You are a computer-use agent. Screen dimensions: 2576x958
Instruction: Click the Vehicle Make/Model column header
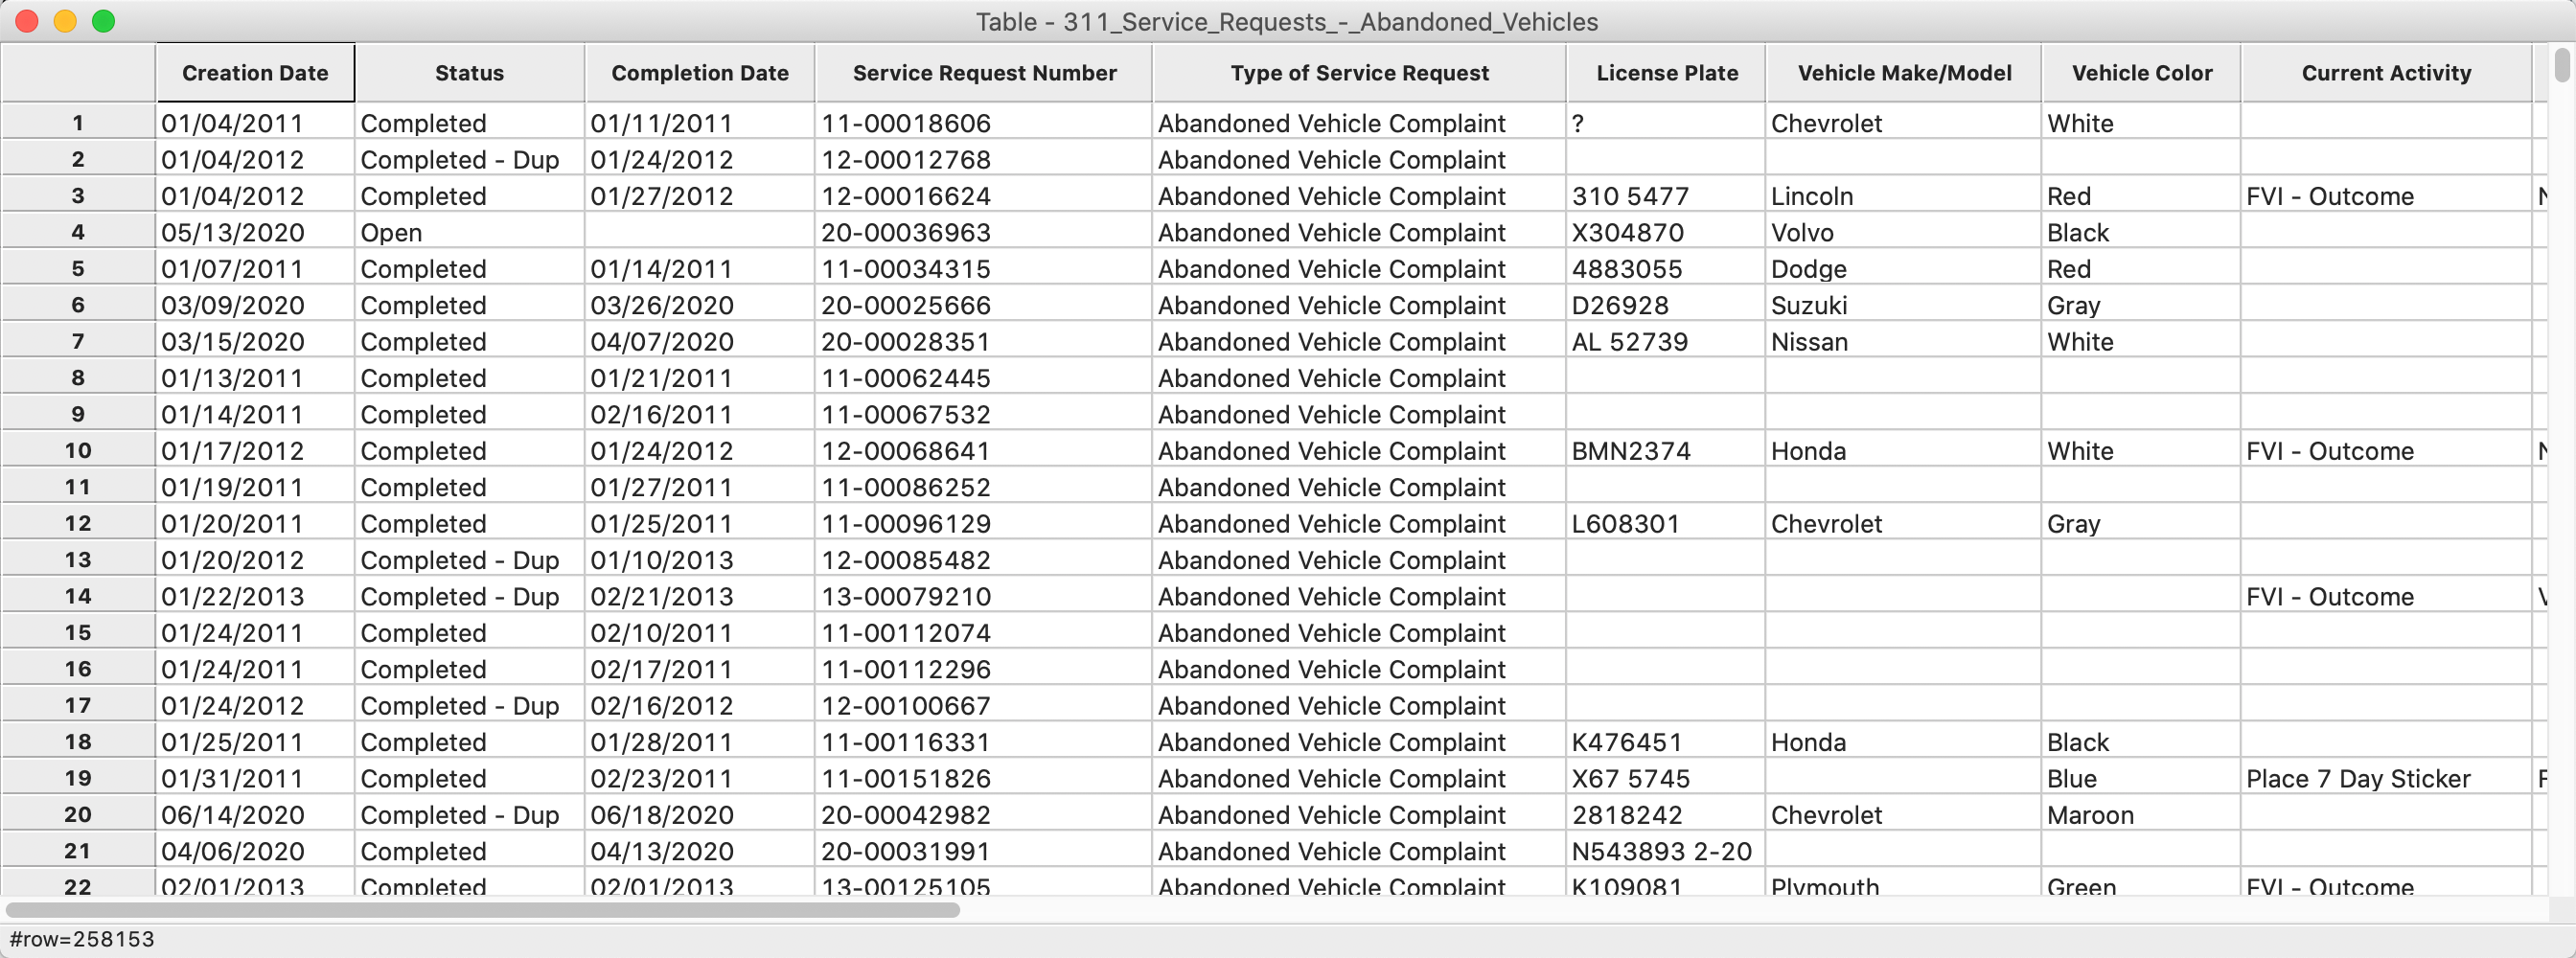point(1904,73)
